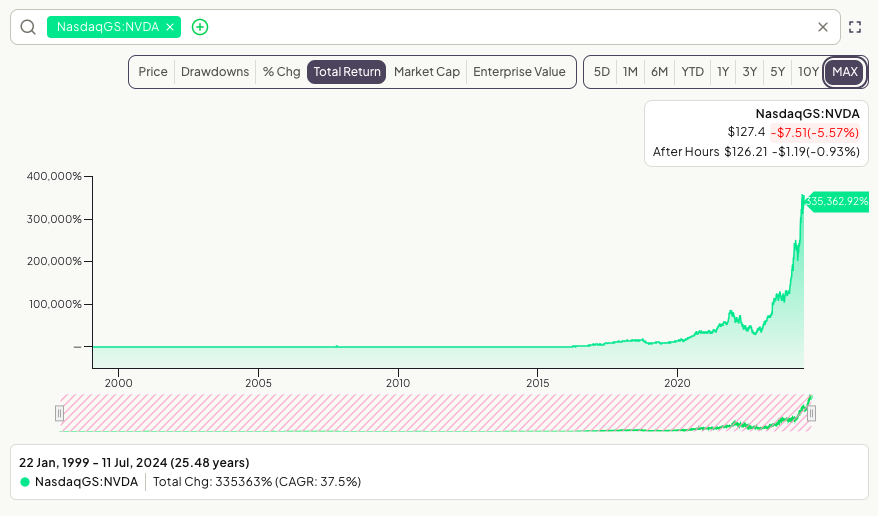This screenshot has height=516, width=878.
Task: Grab the left range slider handle
Action: (x=59, y=414)
